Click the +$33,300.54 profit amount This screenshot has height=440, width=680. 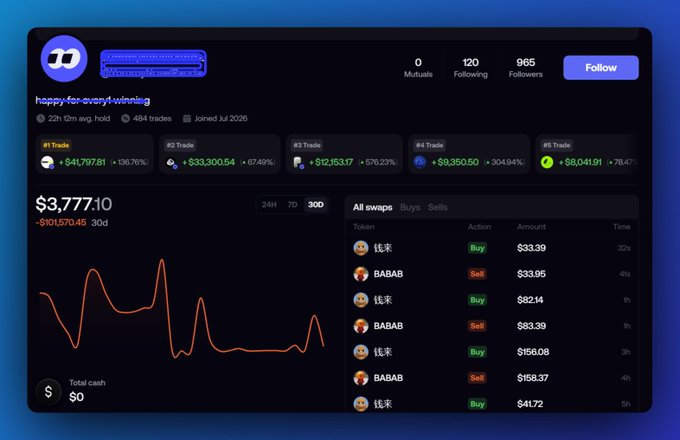[208, 162]
